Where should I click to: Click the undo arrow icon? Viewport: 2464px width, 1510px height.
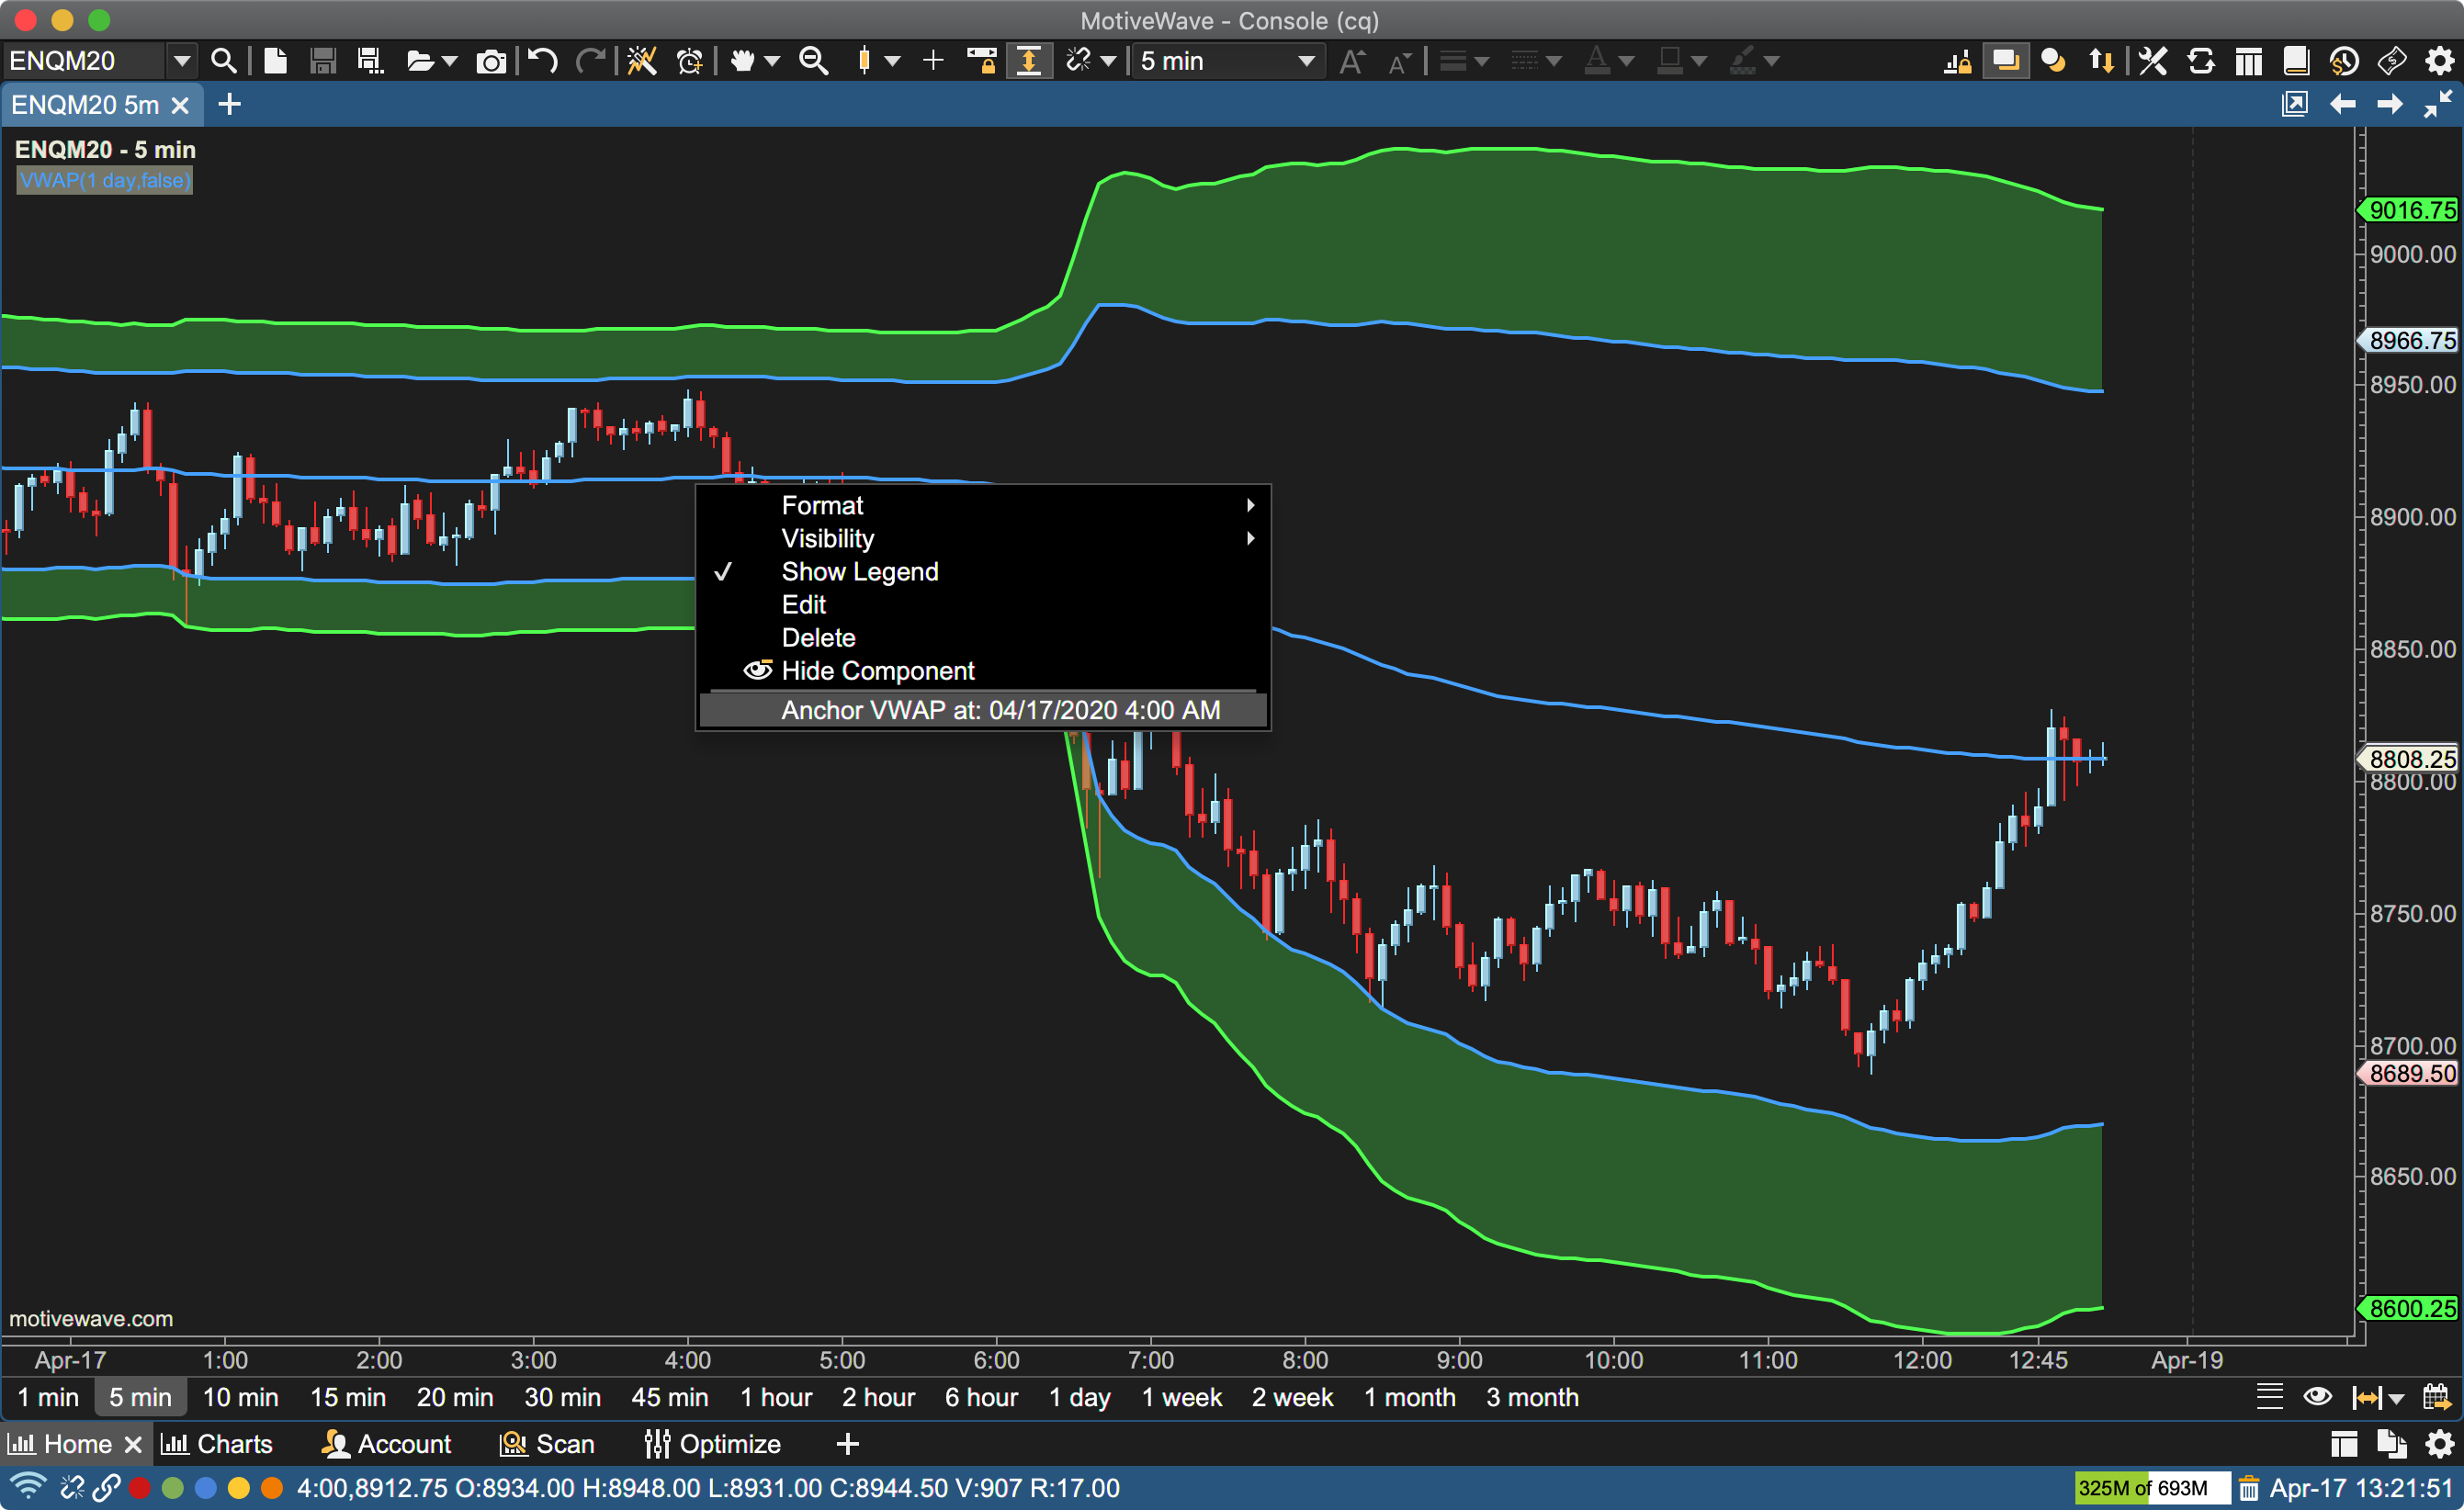(x=542, y=62)
